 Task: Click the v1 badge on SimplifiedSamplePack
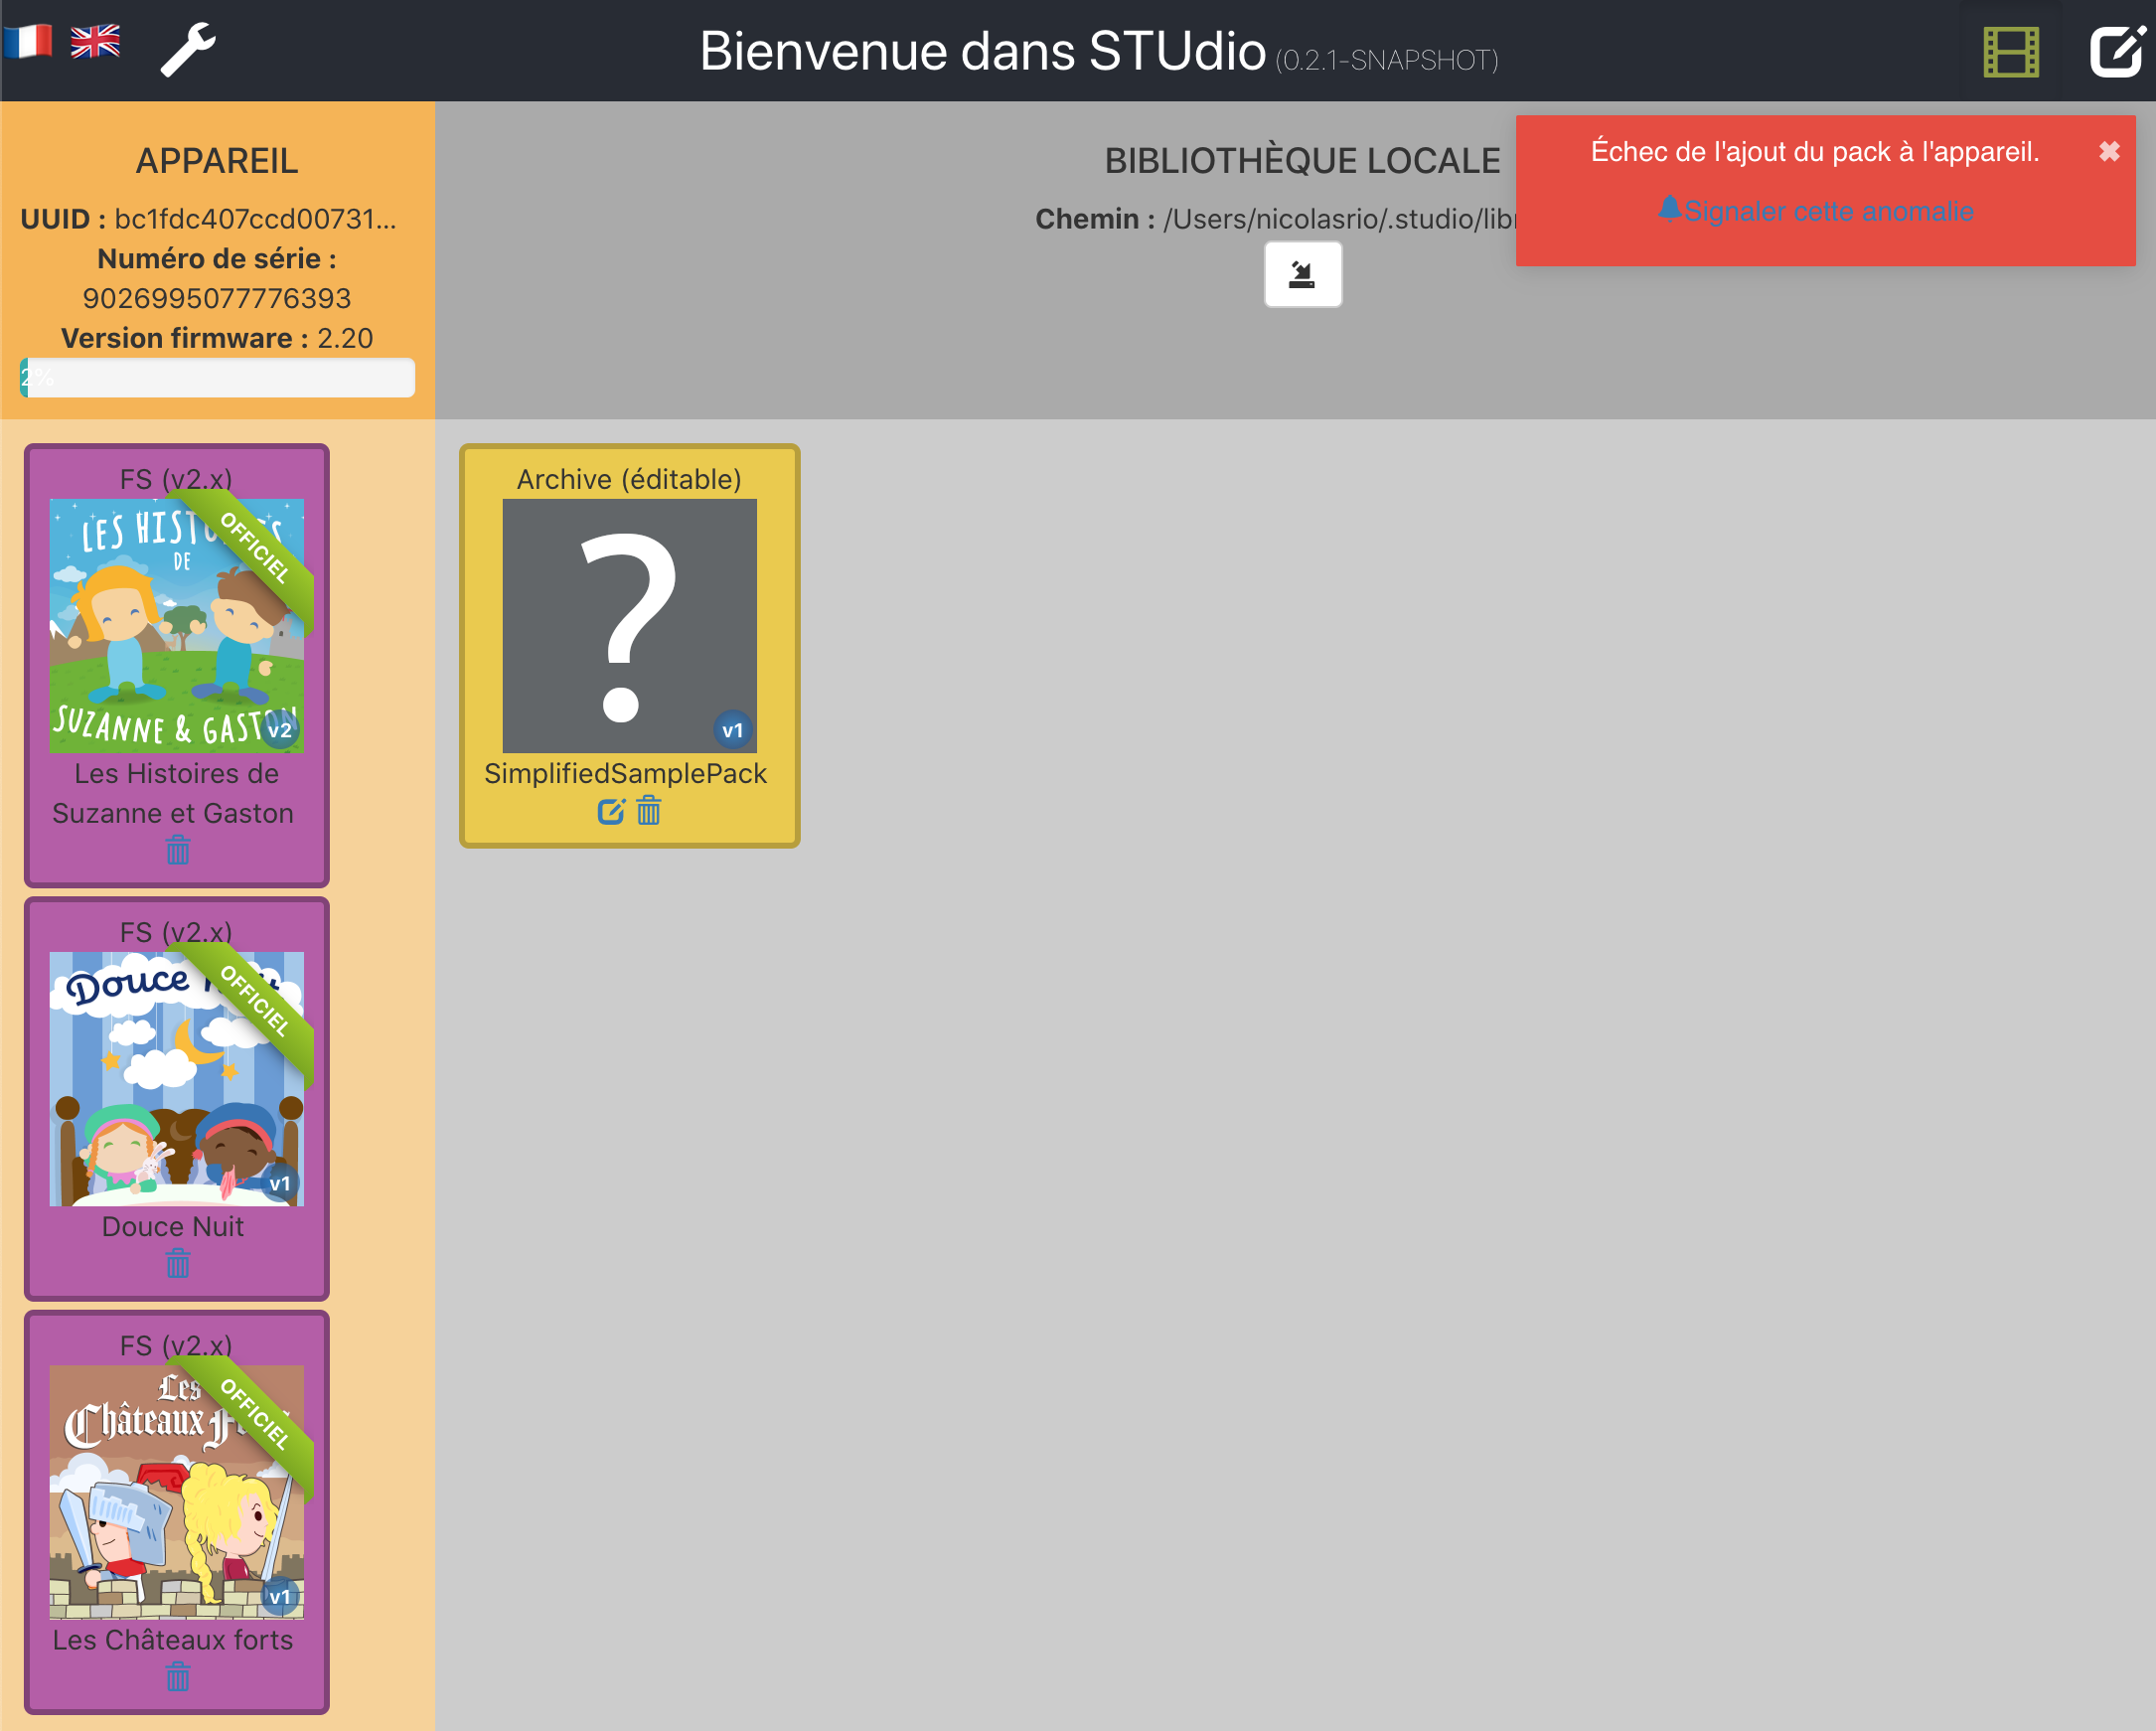(x=733, y=729)
